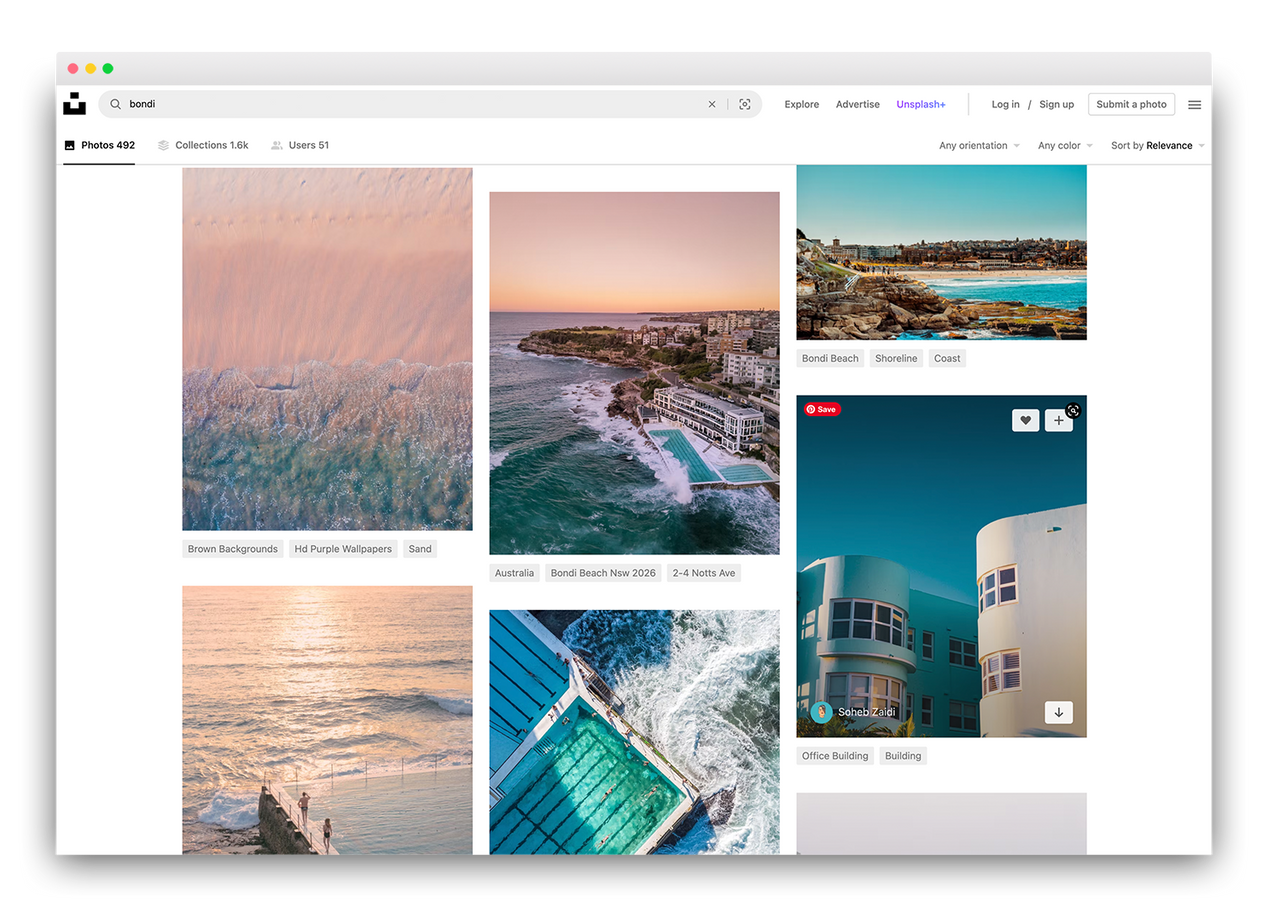Select the Bondi Beach tag
The height and width of the screenshot is (917, 1280).
click(x=830, y=358)
